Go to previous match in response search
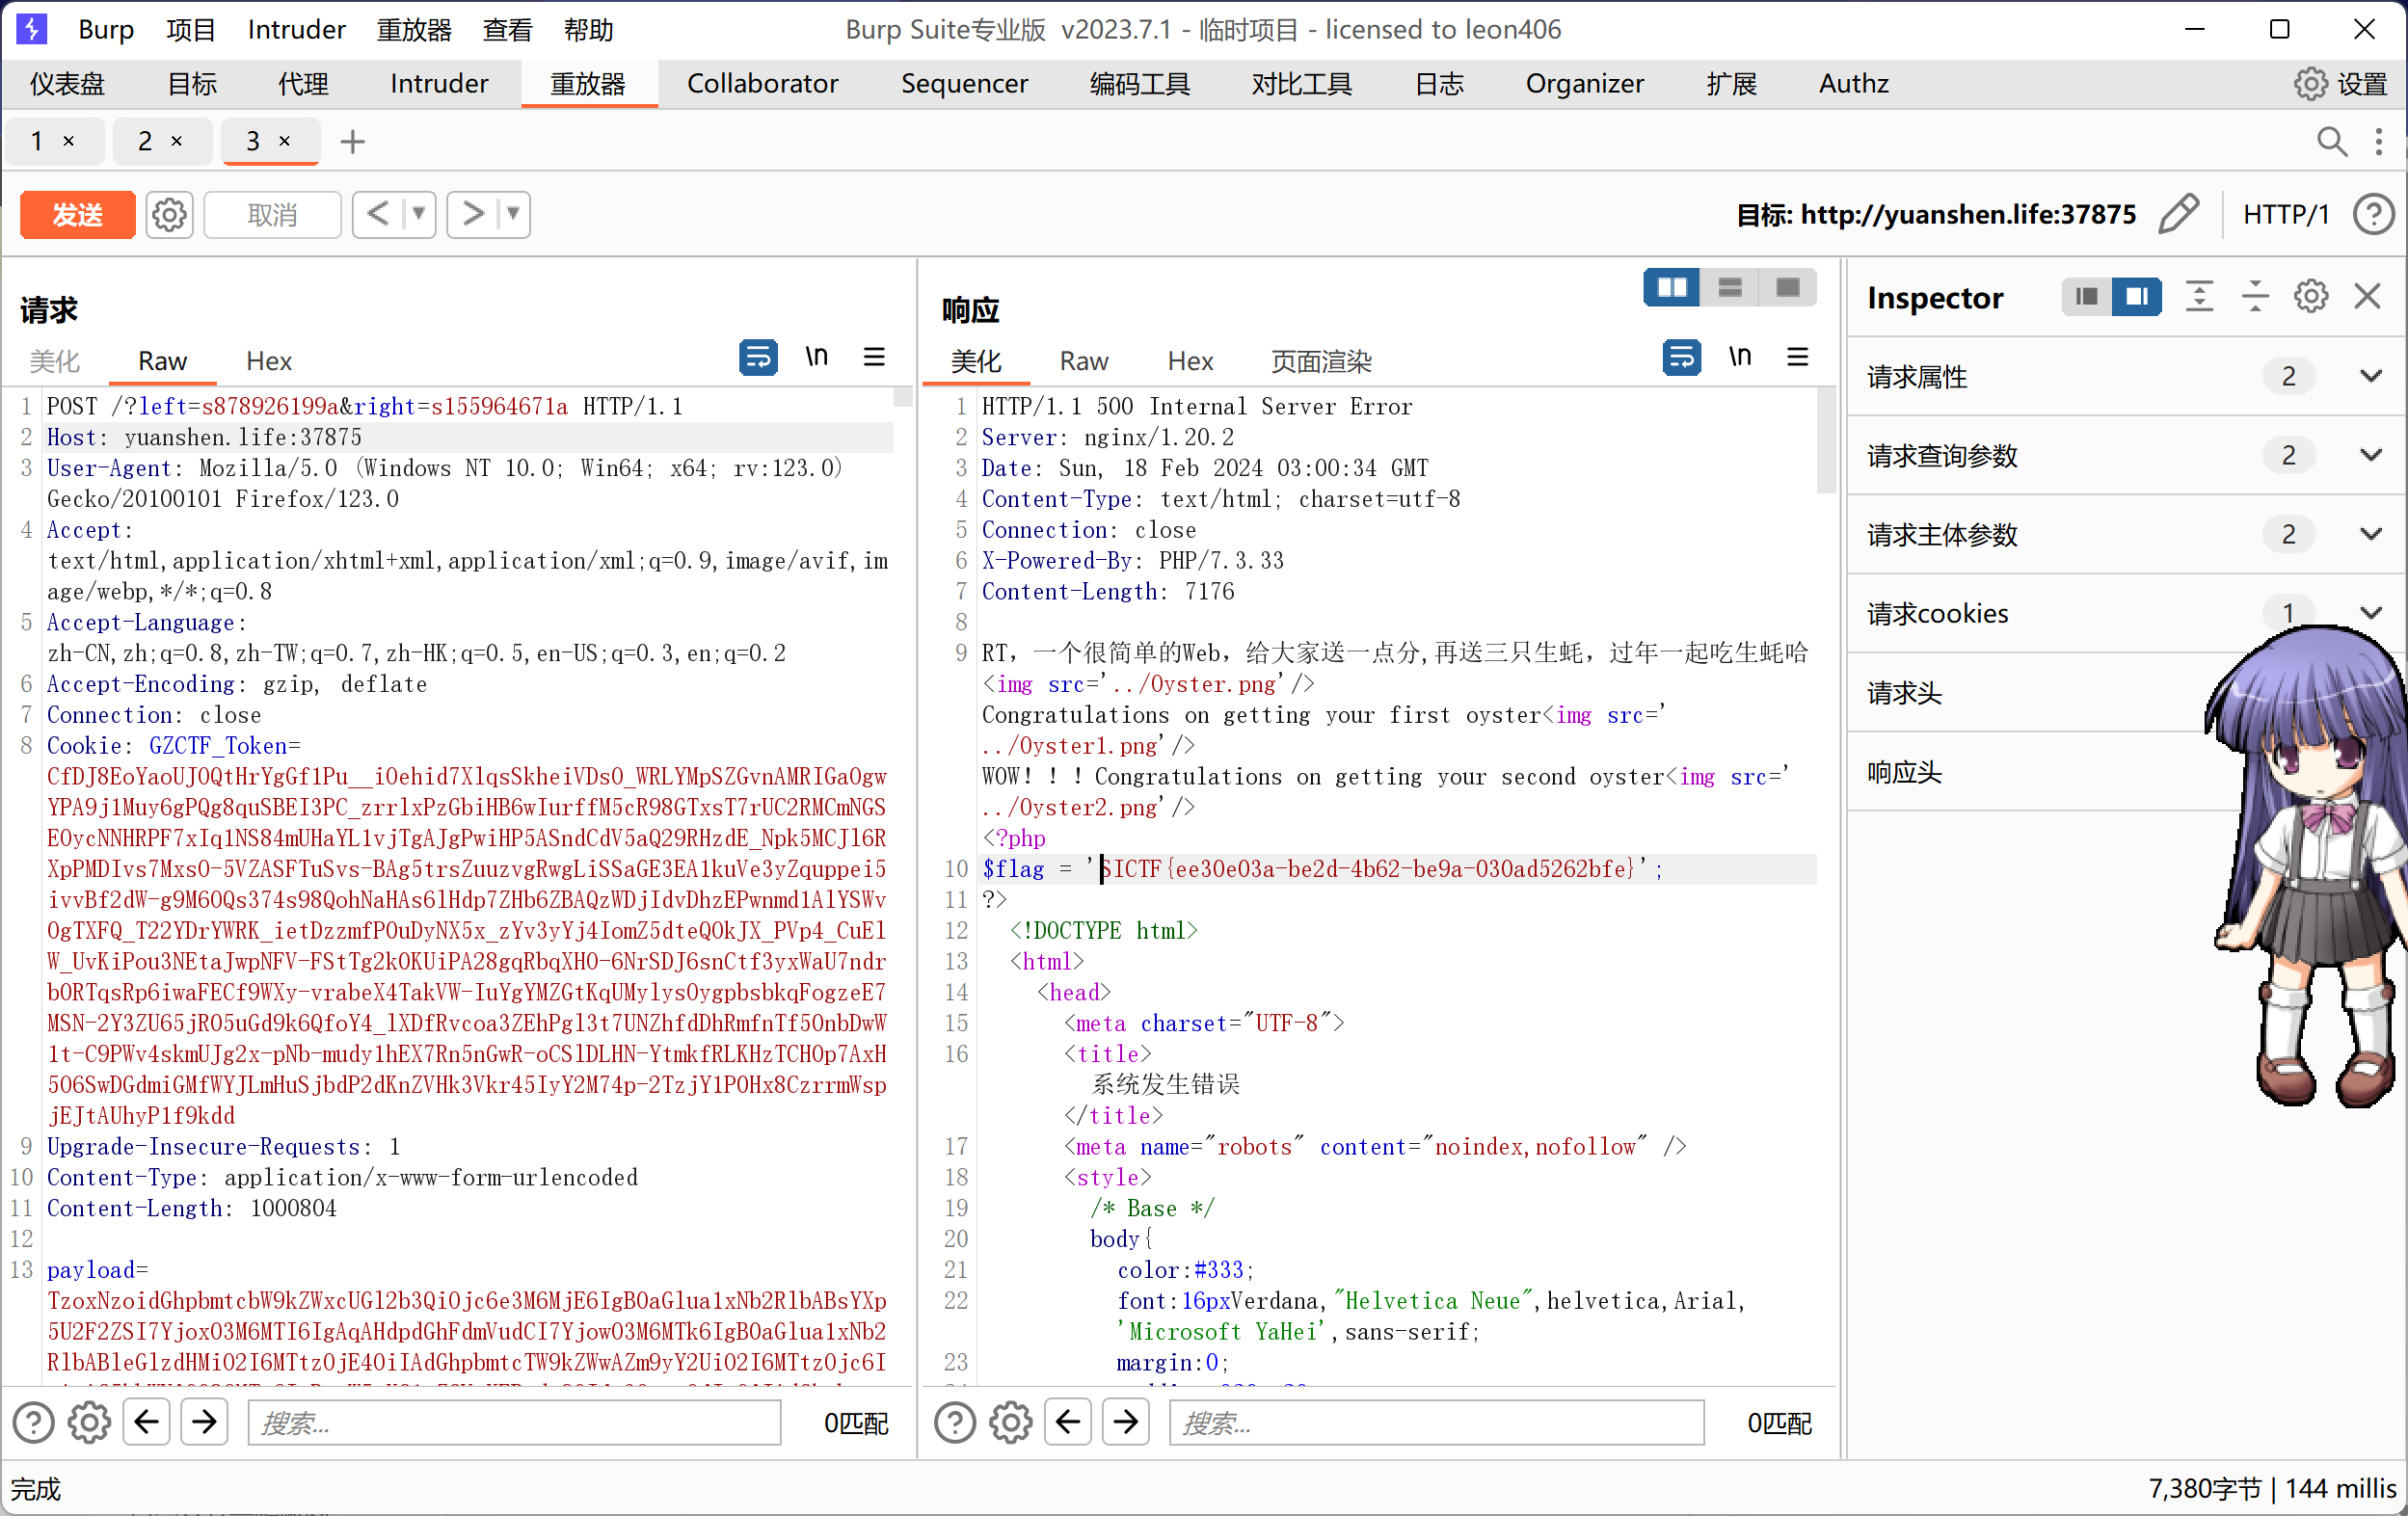2408x1516 pixels. tap(1069, 1423)
